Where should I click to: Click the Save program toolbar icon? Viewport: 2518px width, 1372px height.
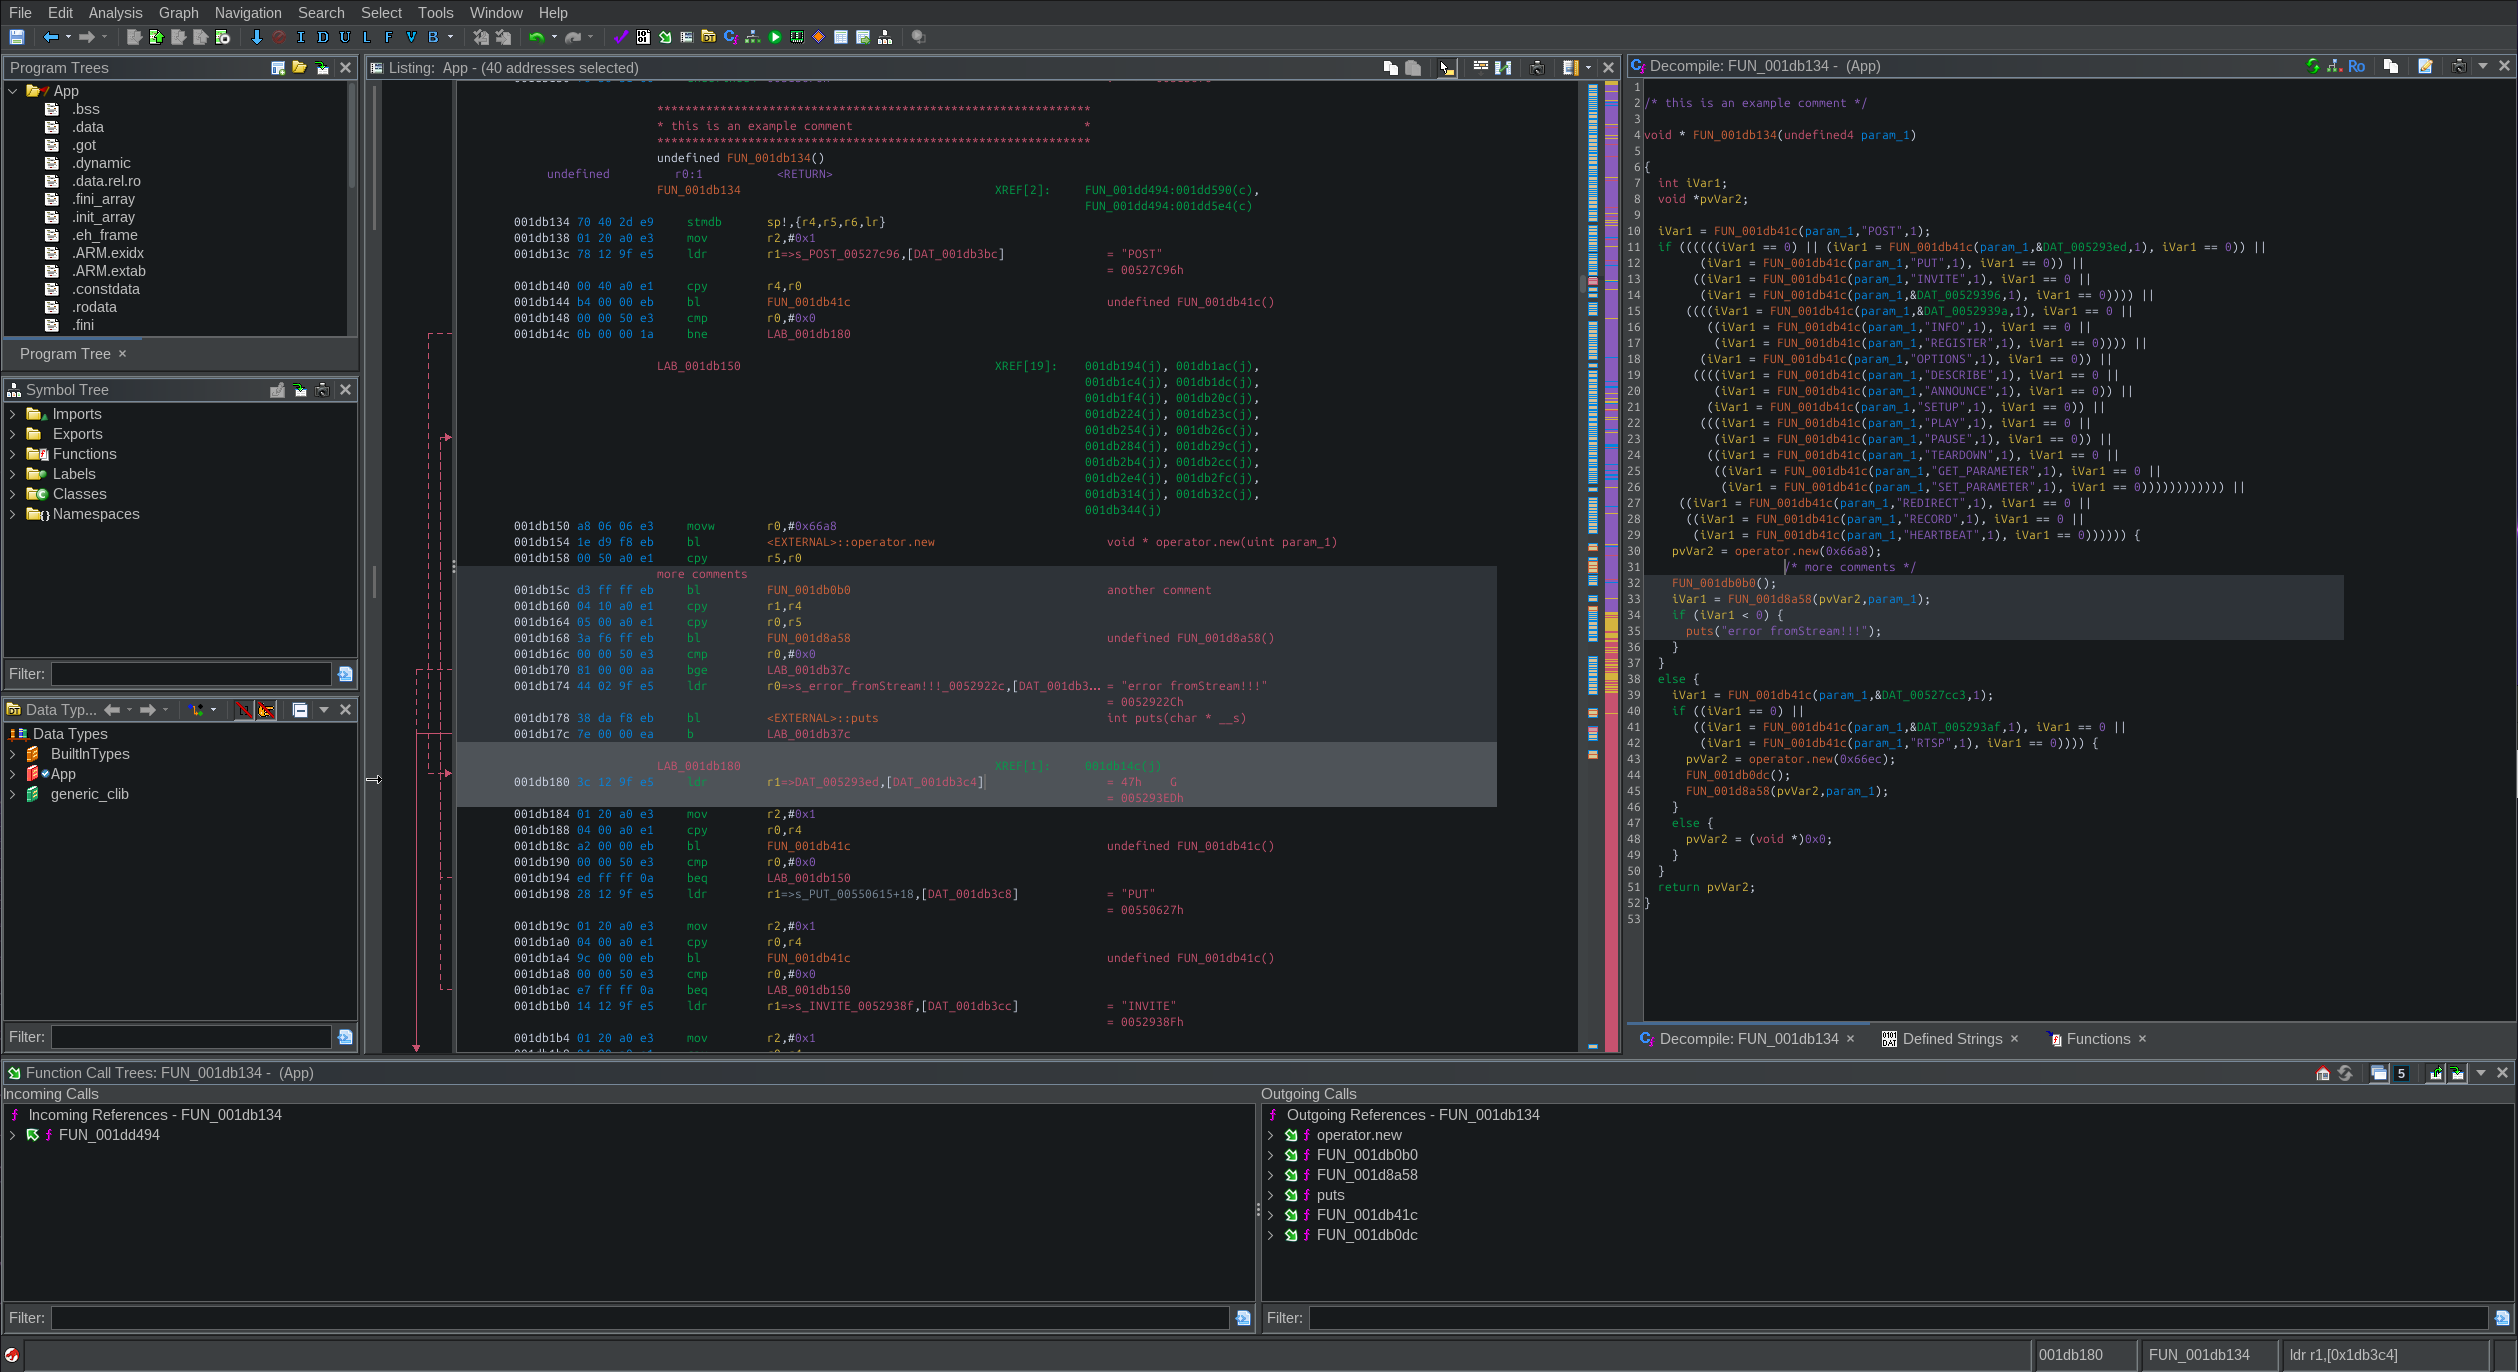17,37
